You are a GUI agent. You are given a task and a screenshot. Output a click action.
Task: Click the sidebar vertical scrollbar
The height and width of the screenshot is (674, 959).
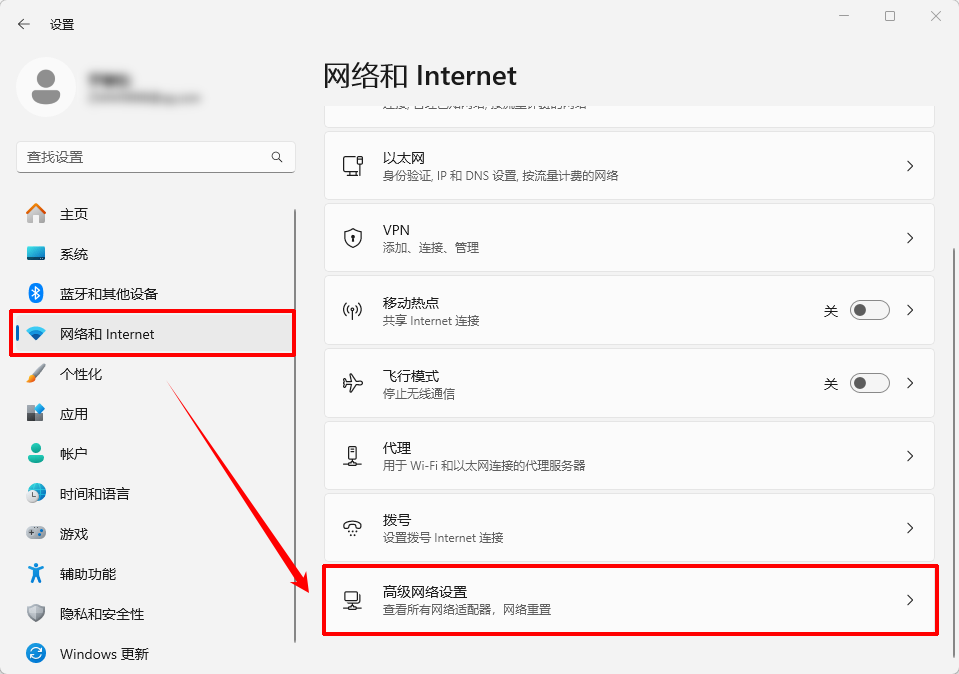pos(295,426)
